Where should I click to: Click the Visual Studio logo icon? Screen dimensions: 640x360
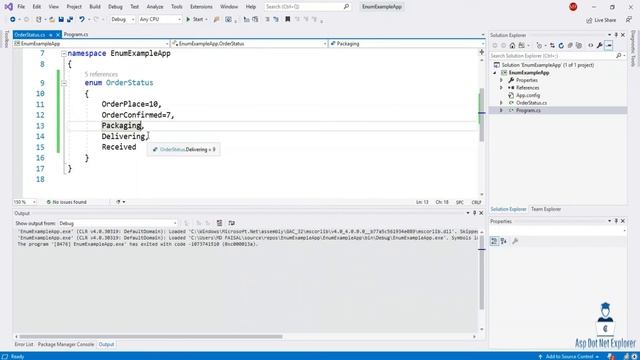(8, 7)
